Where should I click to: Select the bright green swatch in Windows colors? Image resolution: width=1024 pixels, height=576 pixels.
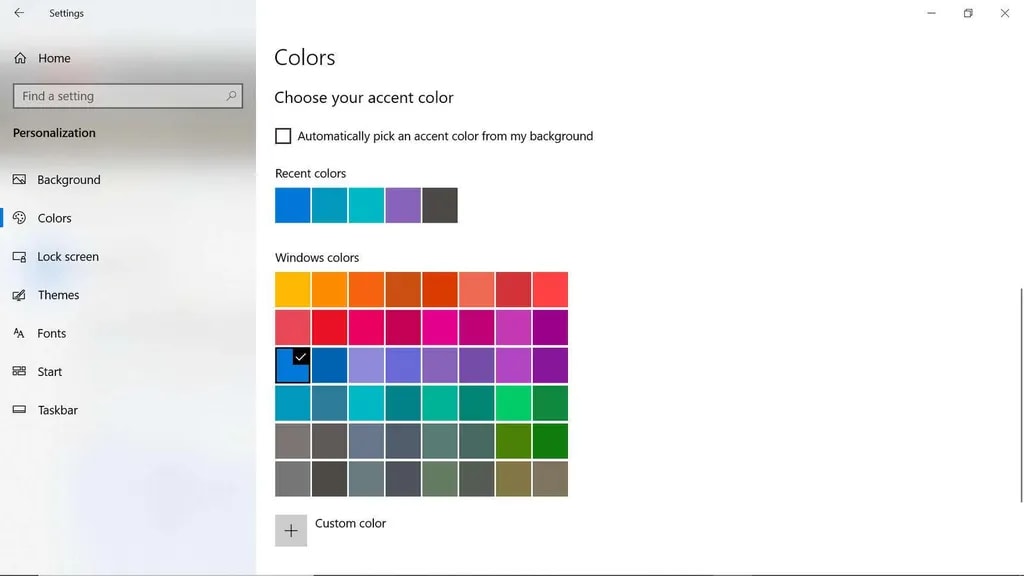click(513, 403)
